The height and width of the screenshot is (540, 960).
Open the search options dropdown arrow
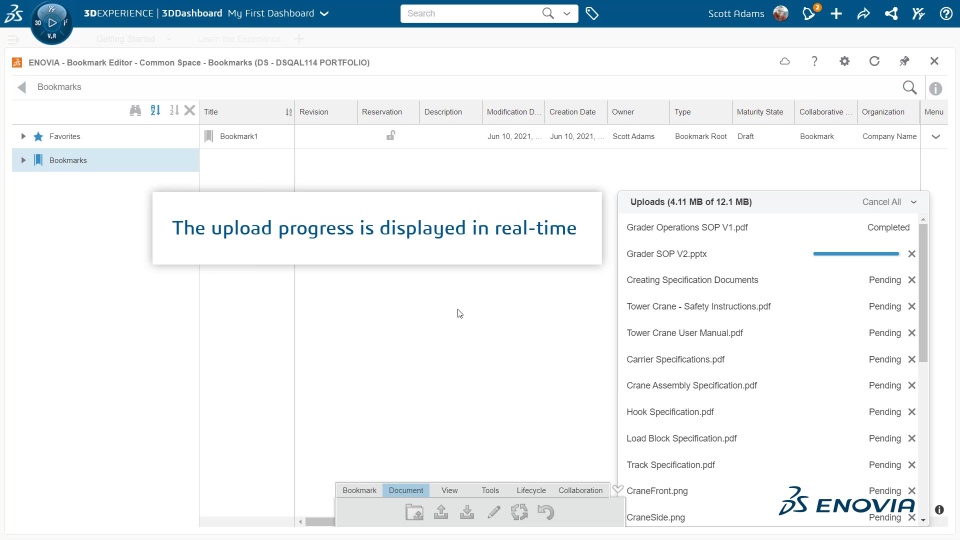(567, 13)
